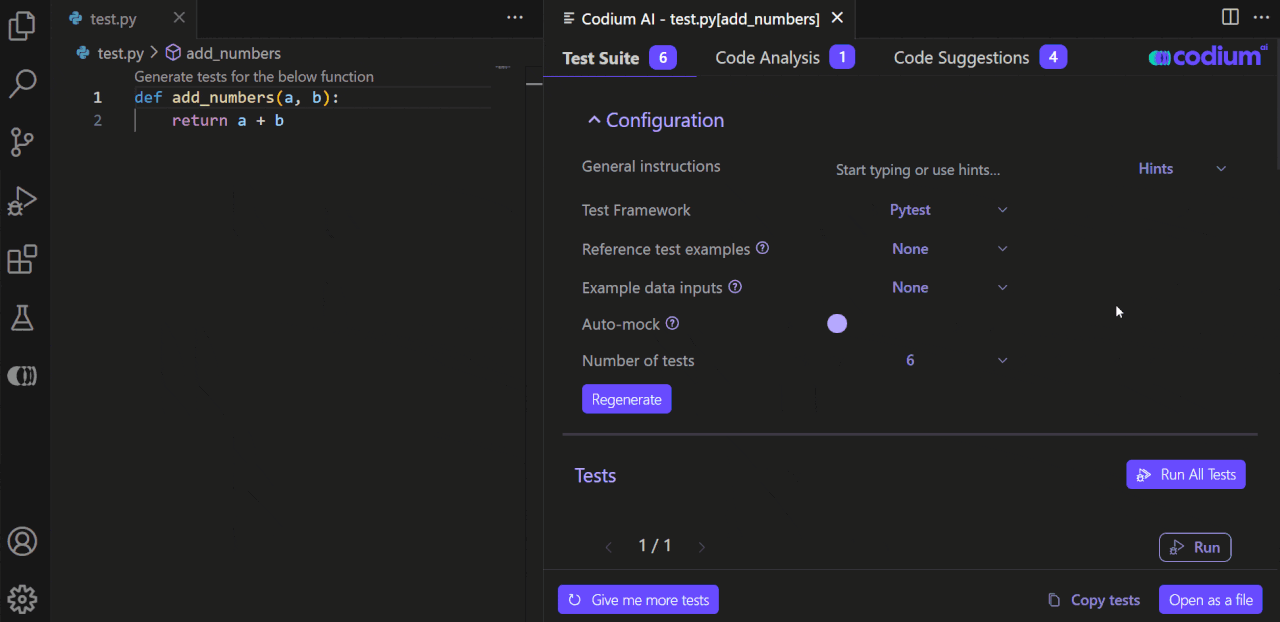1280x622 pixels.
Task: Open editor more actions ellipsis menu
Action: click(x=515, y=18)
